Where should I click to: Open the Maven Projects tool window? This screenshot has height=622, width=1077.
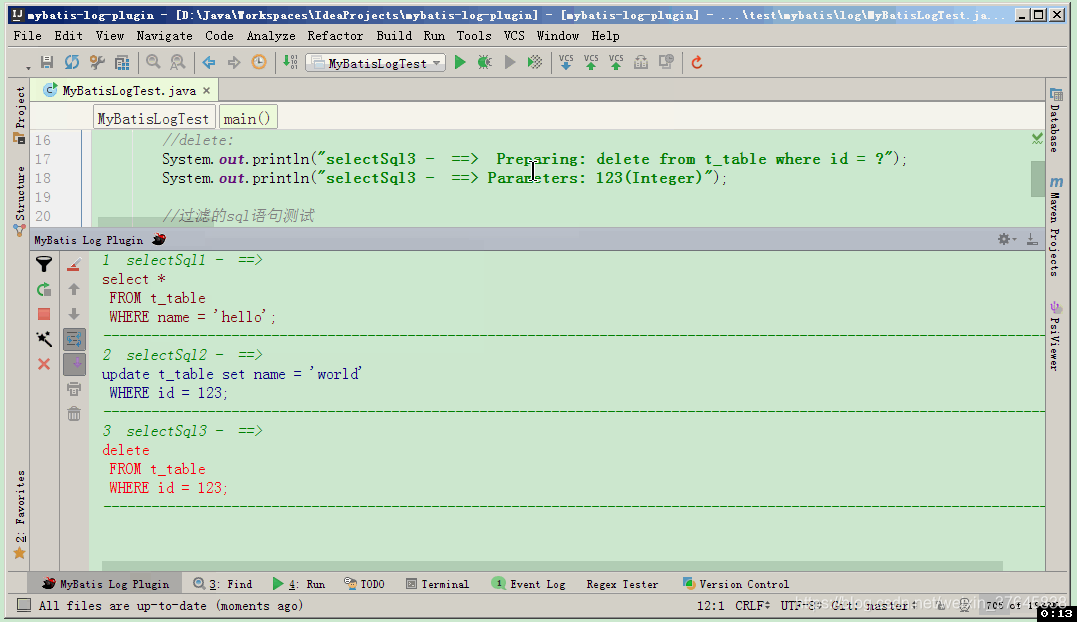click(1056, 227)
